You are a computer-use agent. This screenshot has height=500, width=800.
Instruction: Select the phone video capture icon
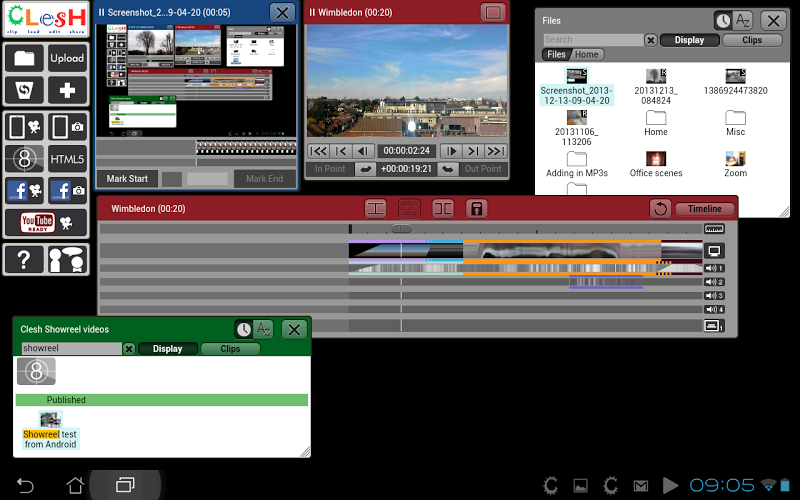pyautogui.click(x=24, y=127)
